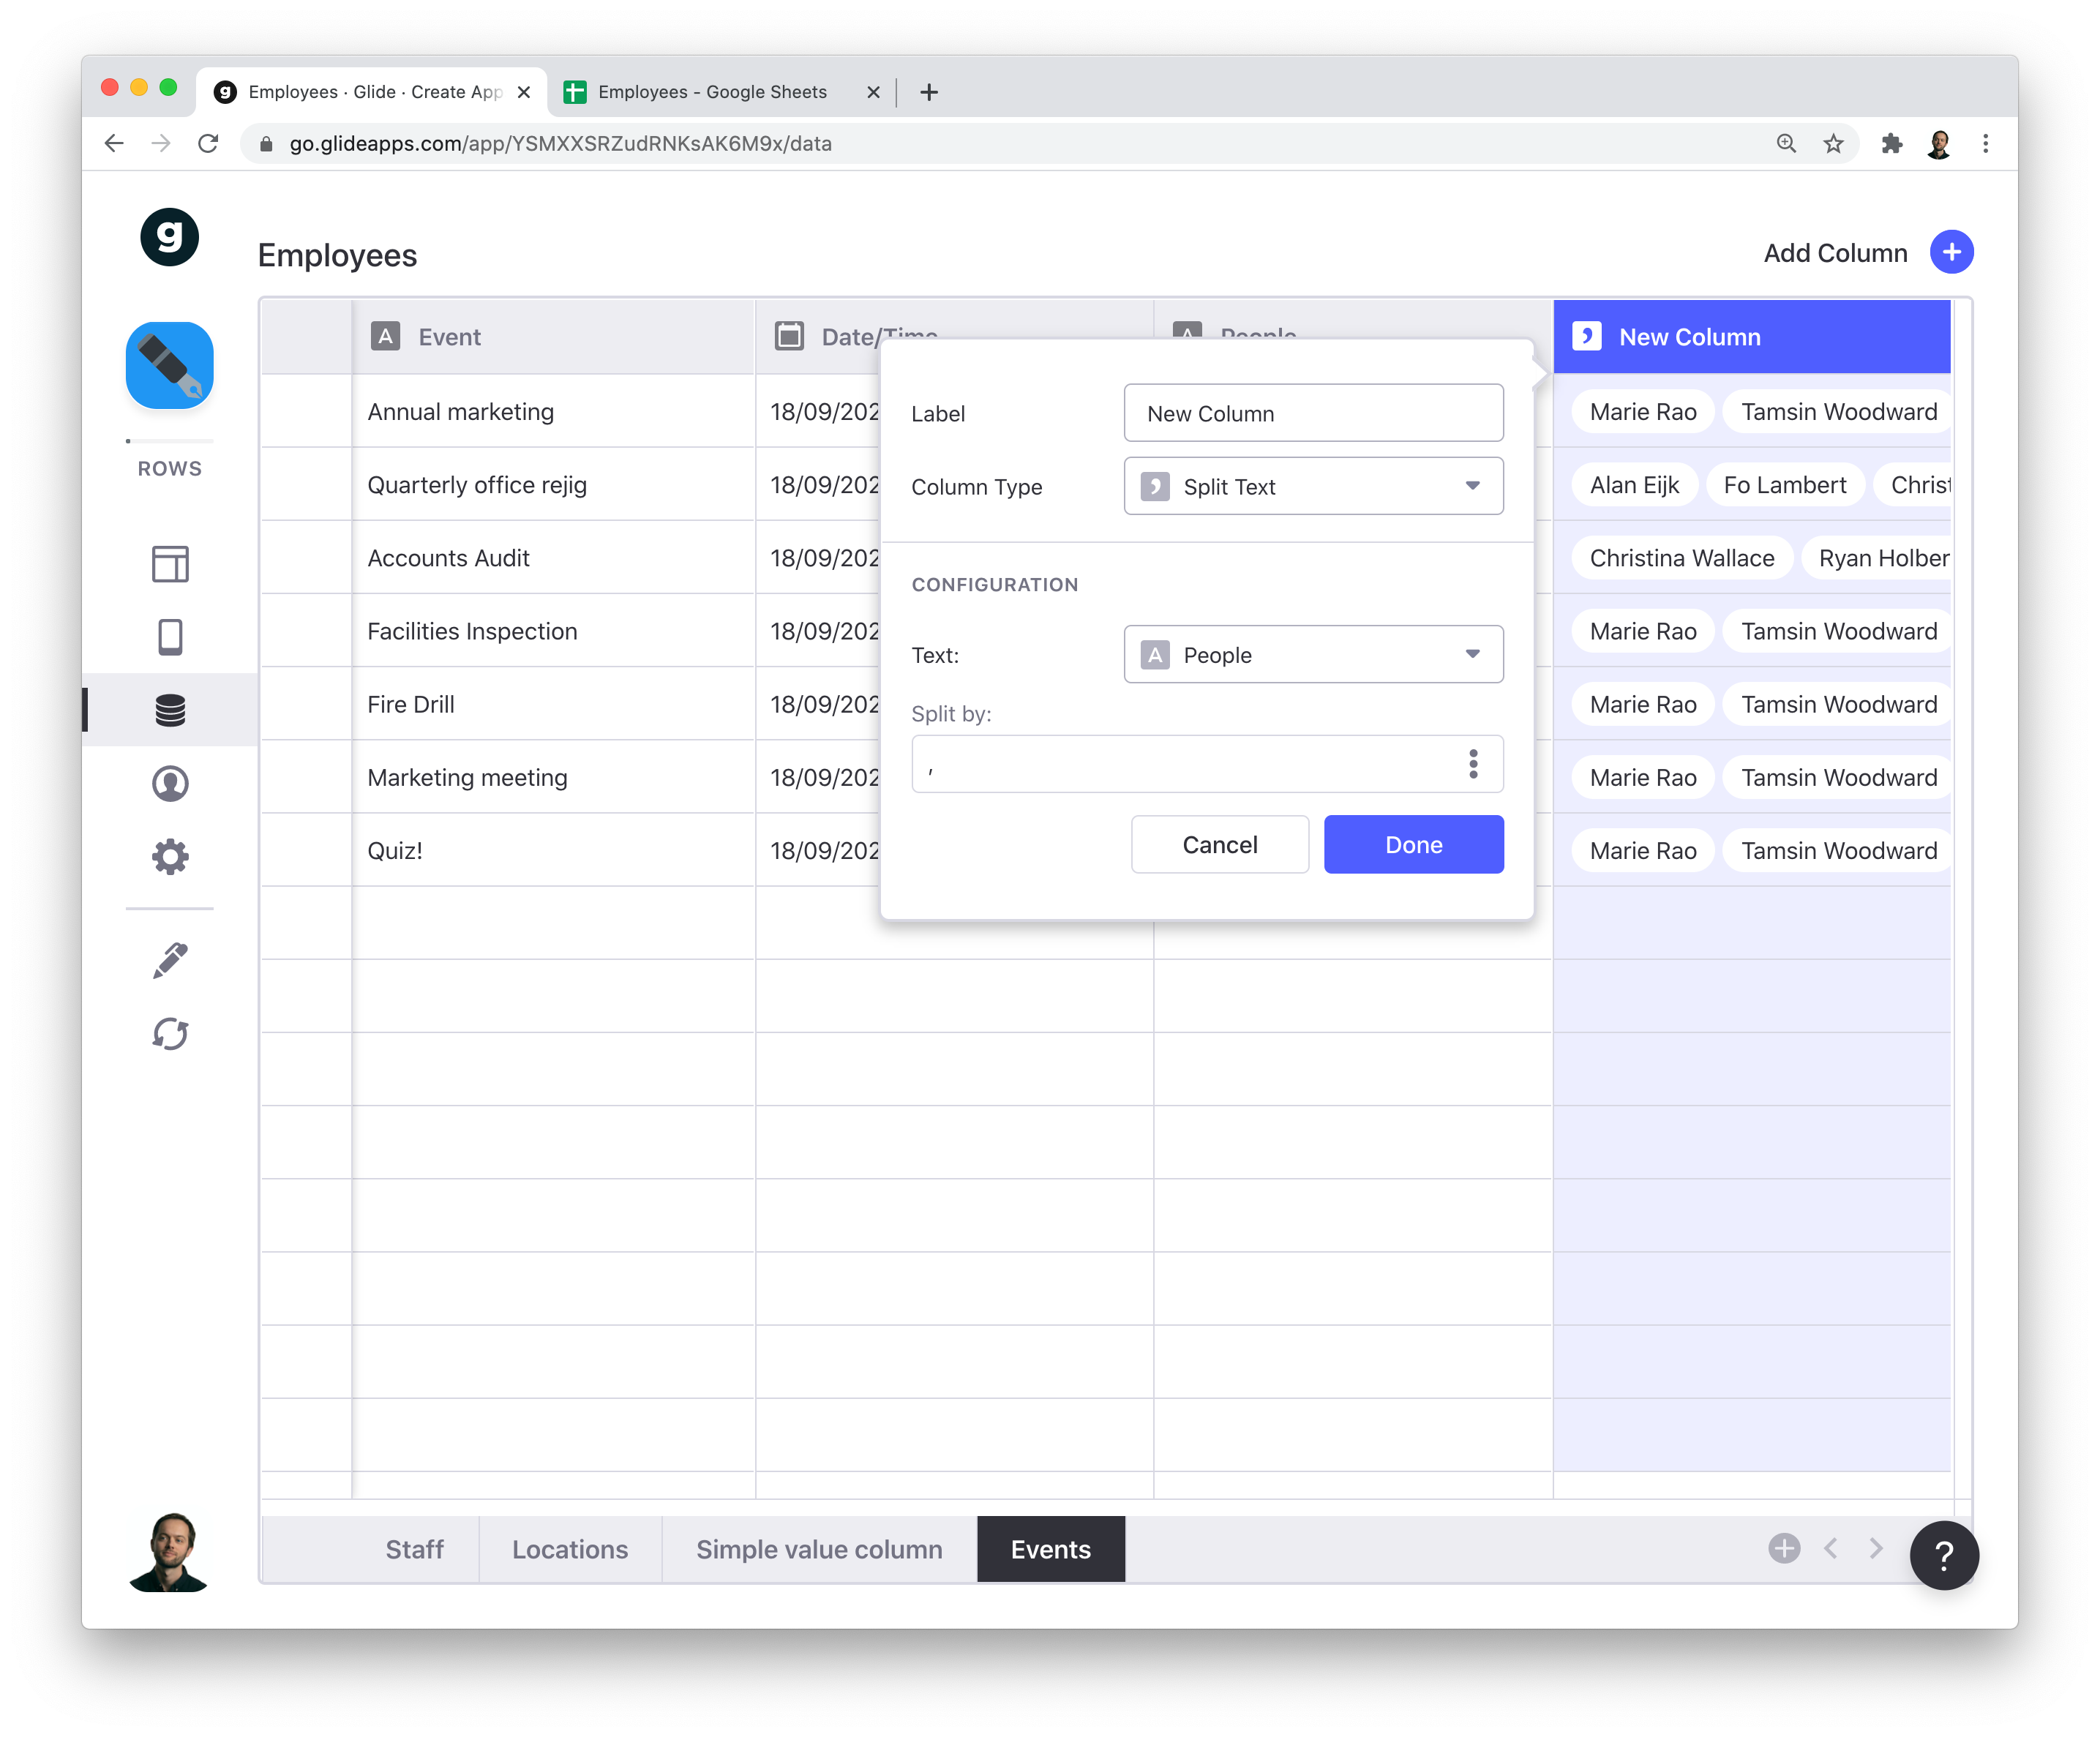Screen dimensions: 2100x1737
Task: Switch to the Locations table tab
Action: click(570, 1549)
